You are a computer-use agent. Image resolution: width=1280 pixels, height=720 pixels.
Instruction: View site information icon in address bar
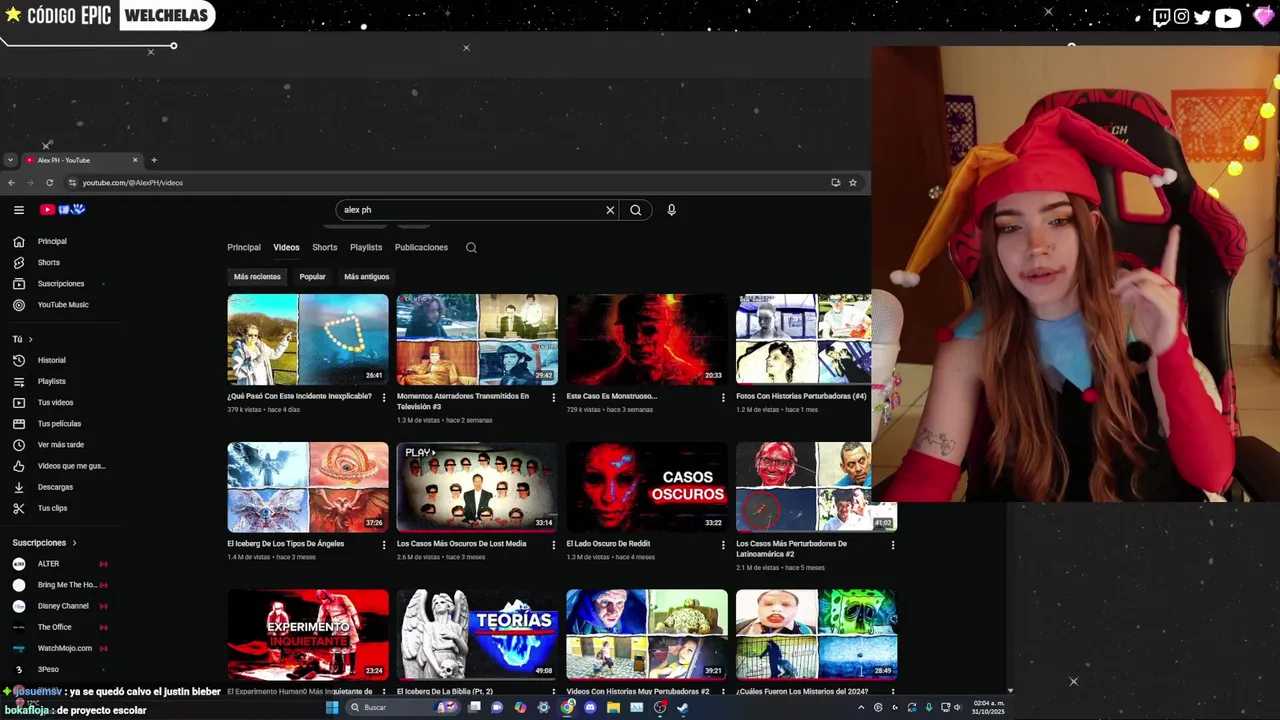72,182
